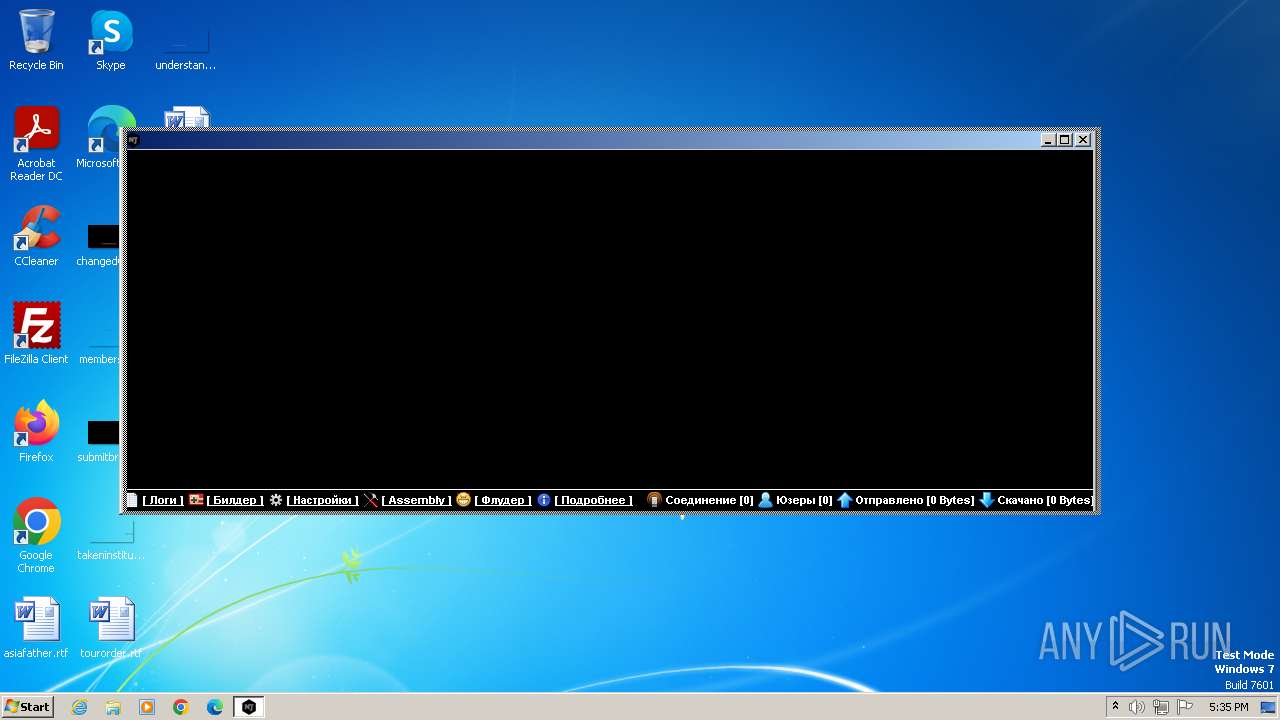Open the Настройки settings link
Screen dimensions: 1280x720
pyautogui.click(x=322, y=500)
